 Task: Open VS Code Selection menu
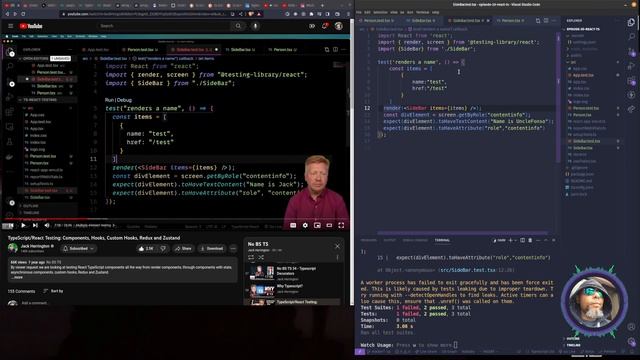click(x=380, y=12)
